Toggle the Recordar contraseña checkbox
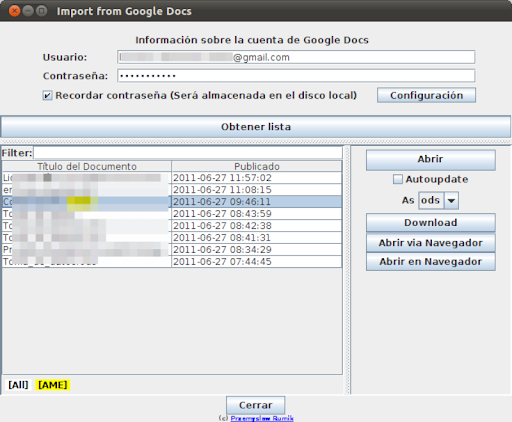 47,96
